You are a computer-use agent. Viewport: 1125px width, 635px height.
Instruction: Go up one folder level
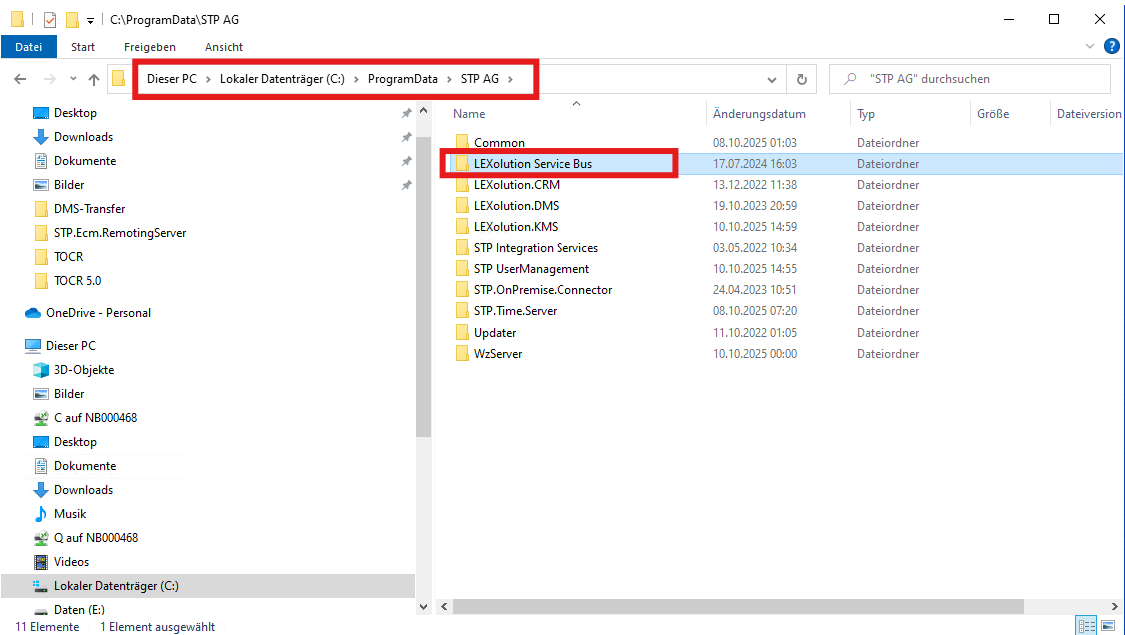93,79
